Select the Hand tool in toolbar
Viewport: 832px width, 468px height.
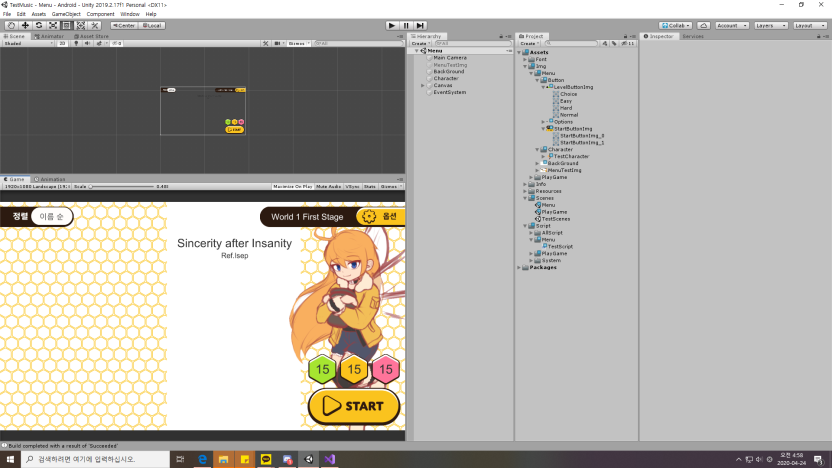11,25
